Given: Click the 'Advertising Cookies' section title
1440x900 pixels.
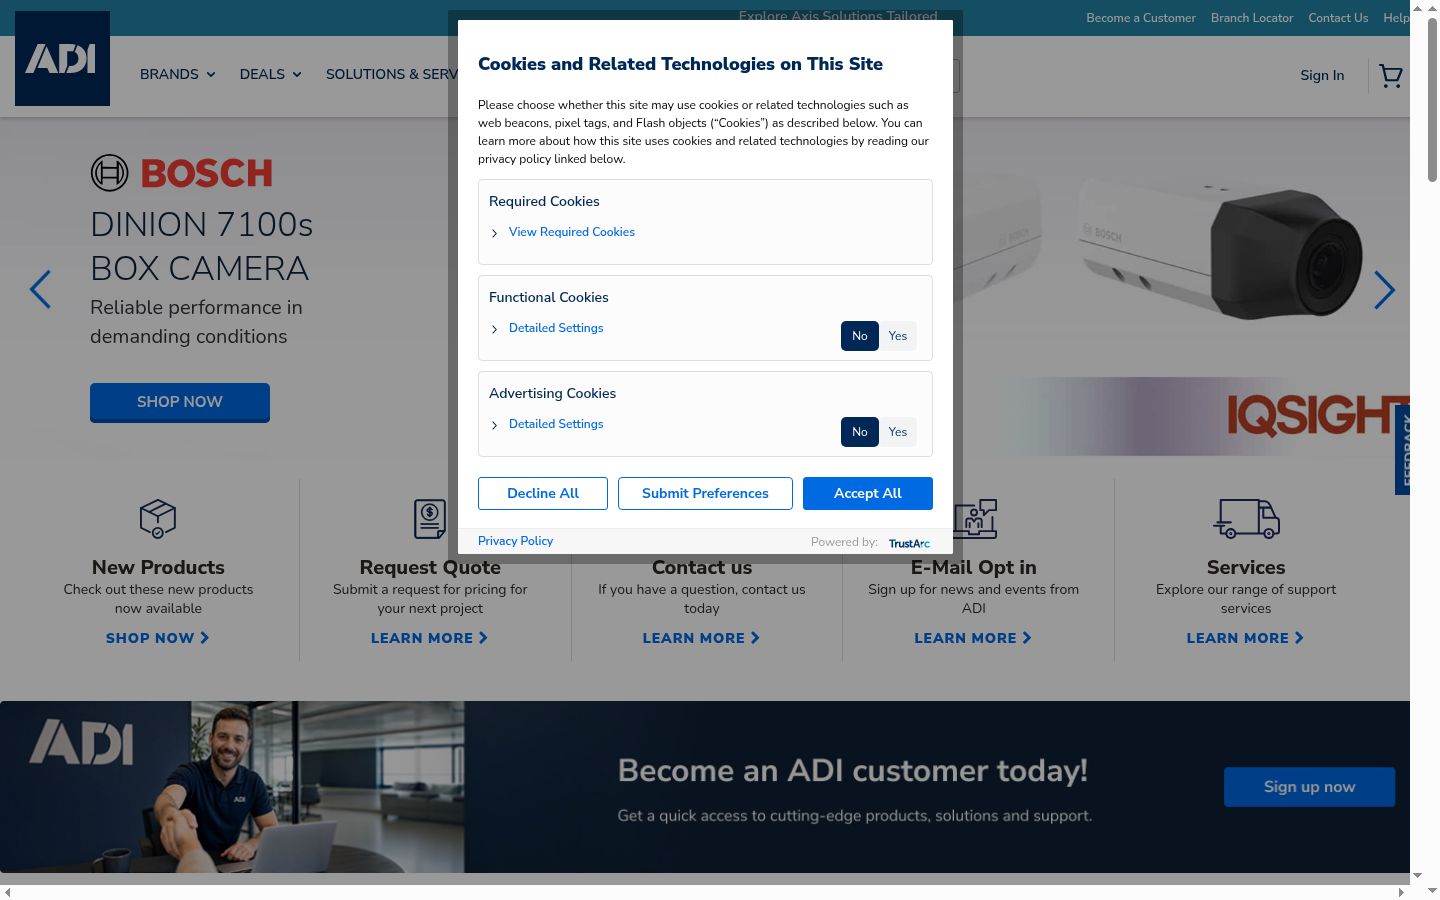Looking at the screenshot, I should 552,393.
